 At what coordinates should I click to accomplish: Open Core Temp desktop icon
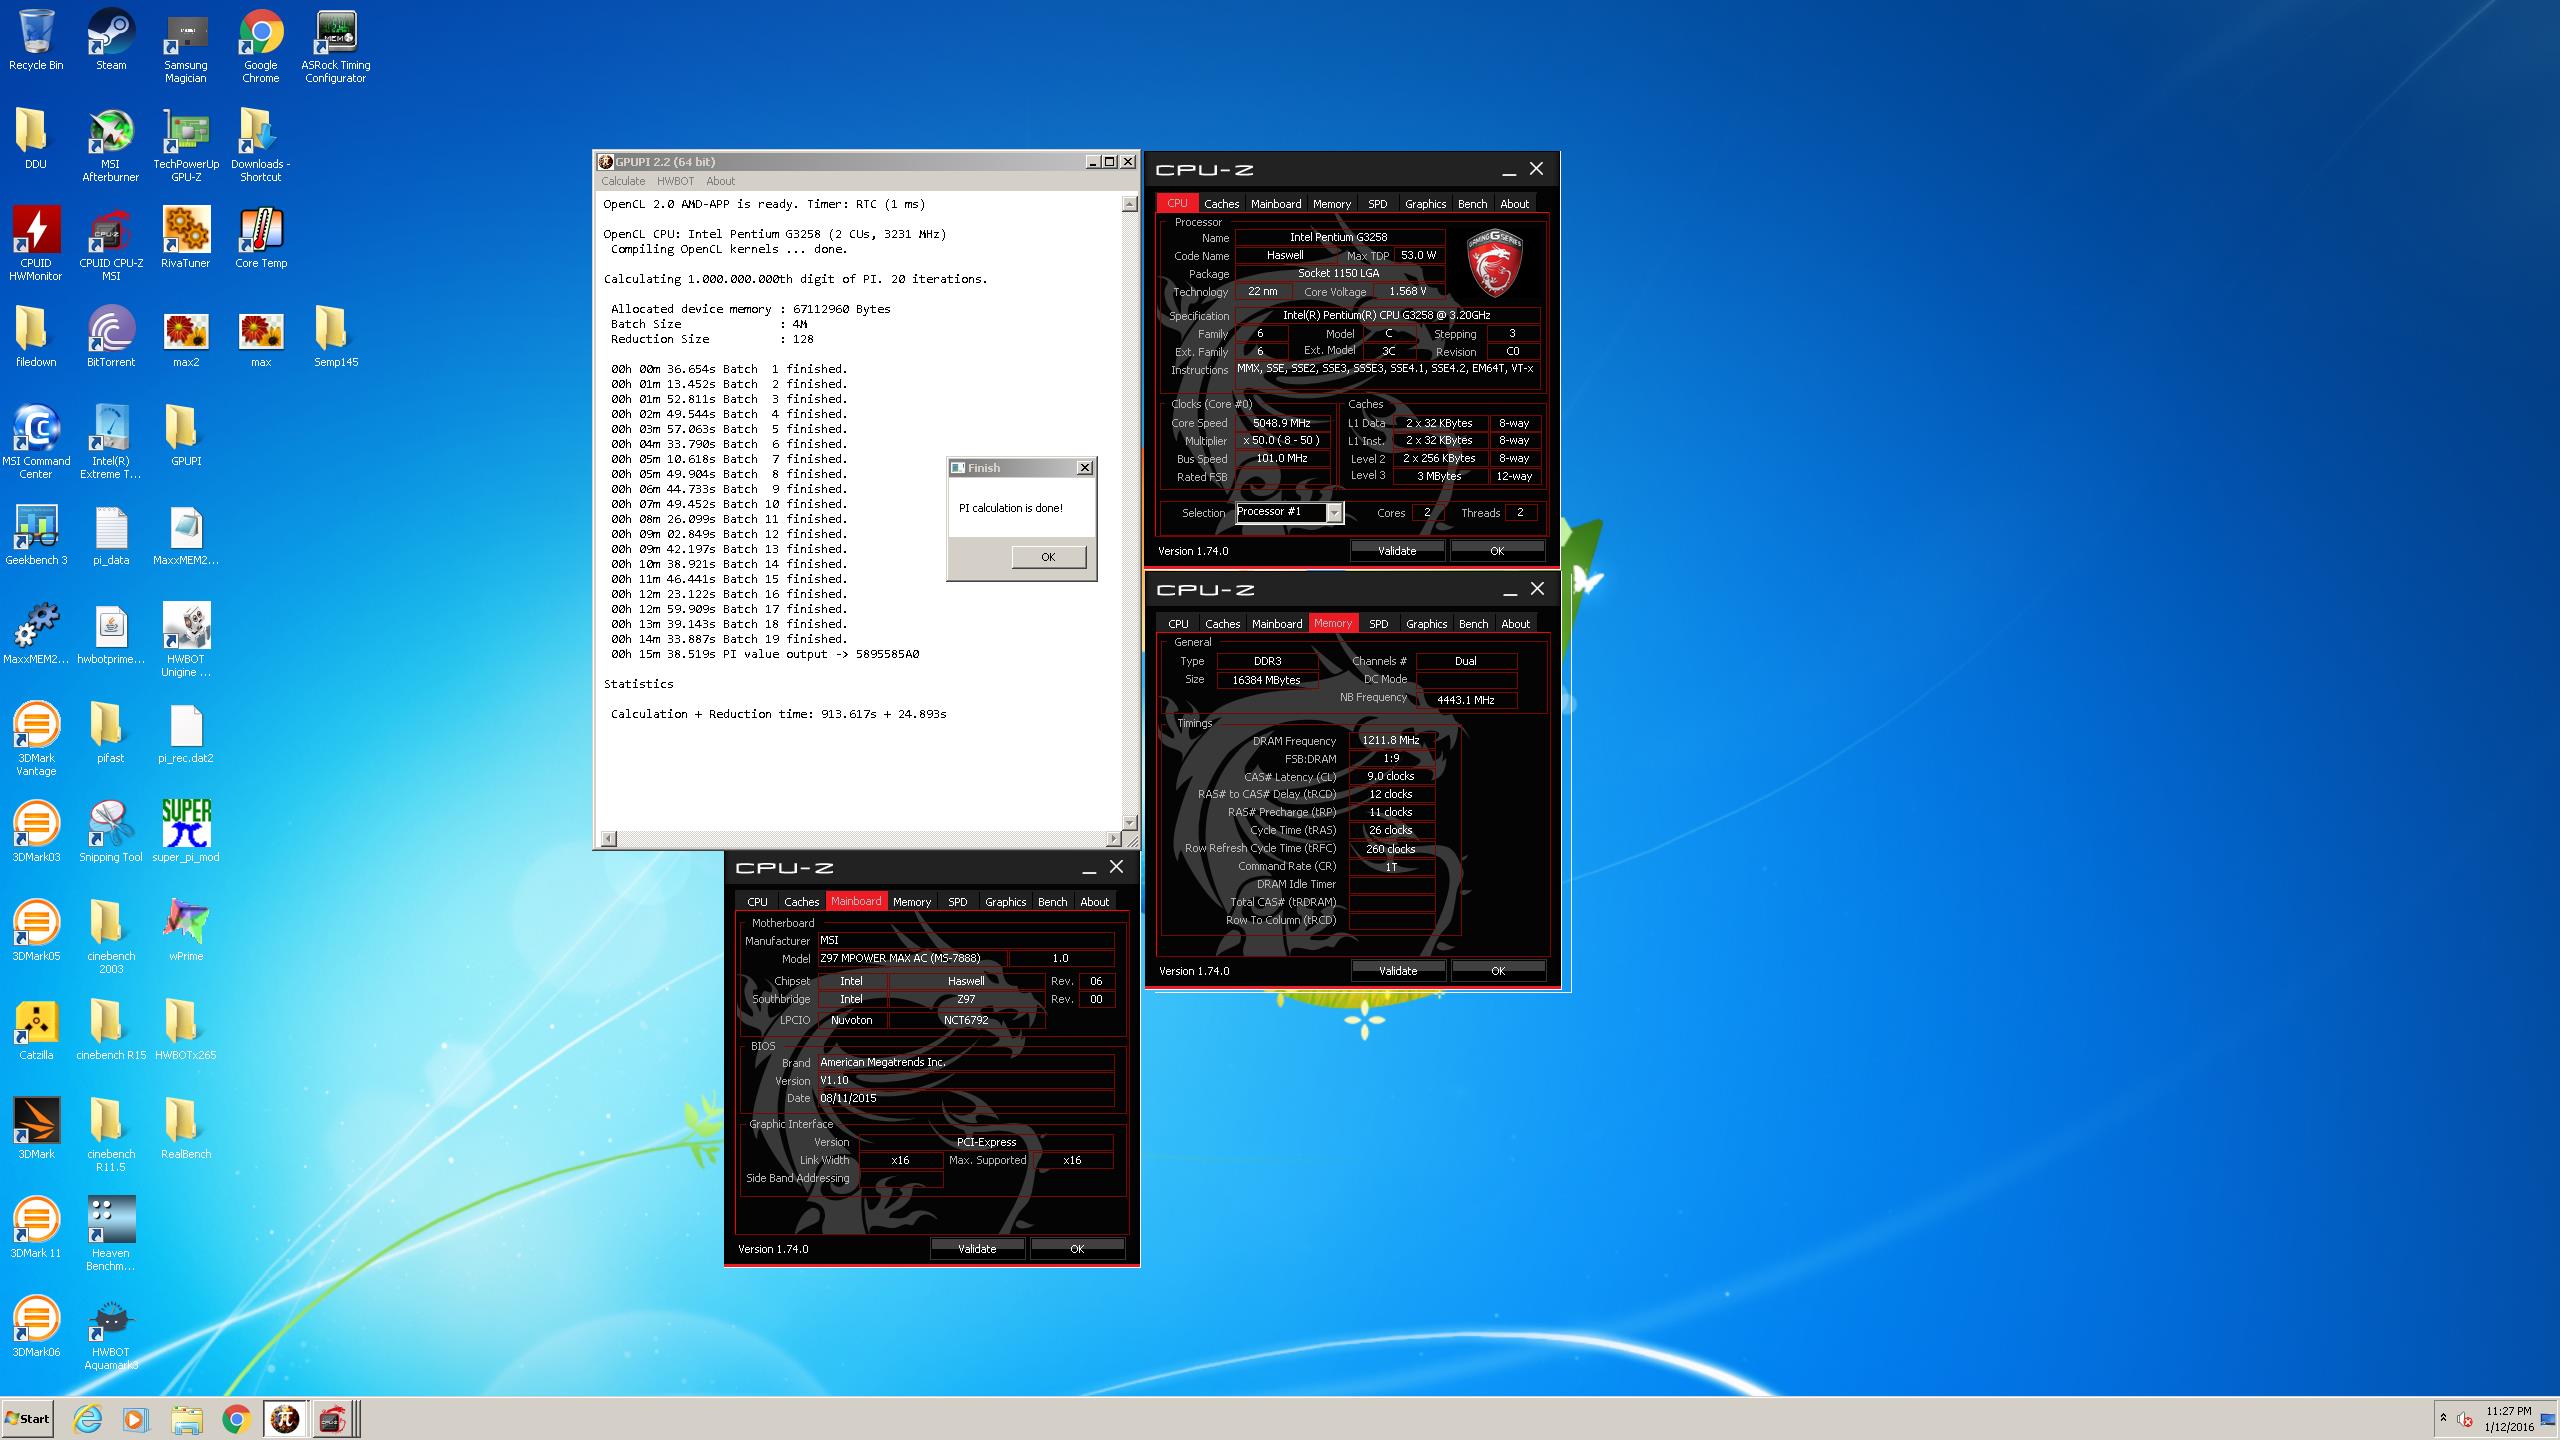[261, 238]
